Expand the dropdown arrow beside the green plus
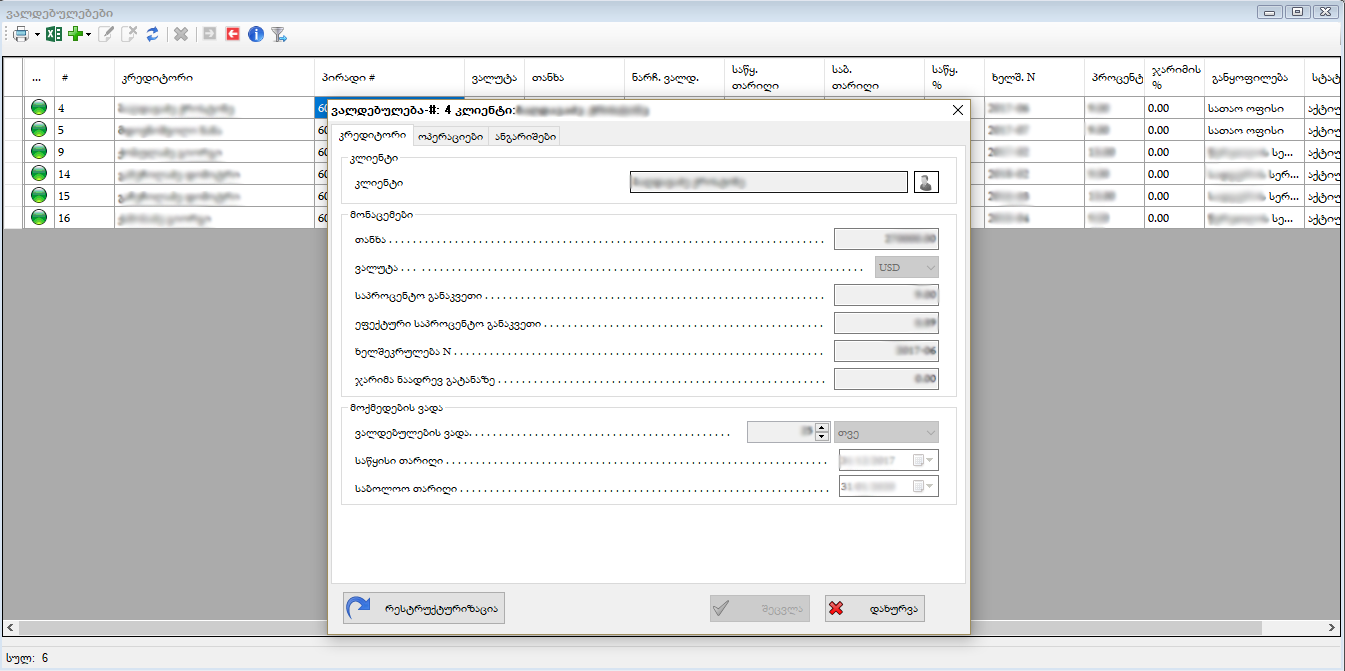 89,34
